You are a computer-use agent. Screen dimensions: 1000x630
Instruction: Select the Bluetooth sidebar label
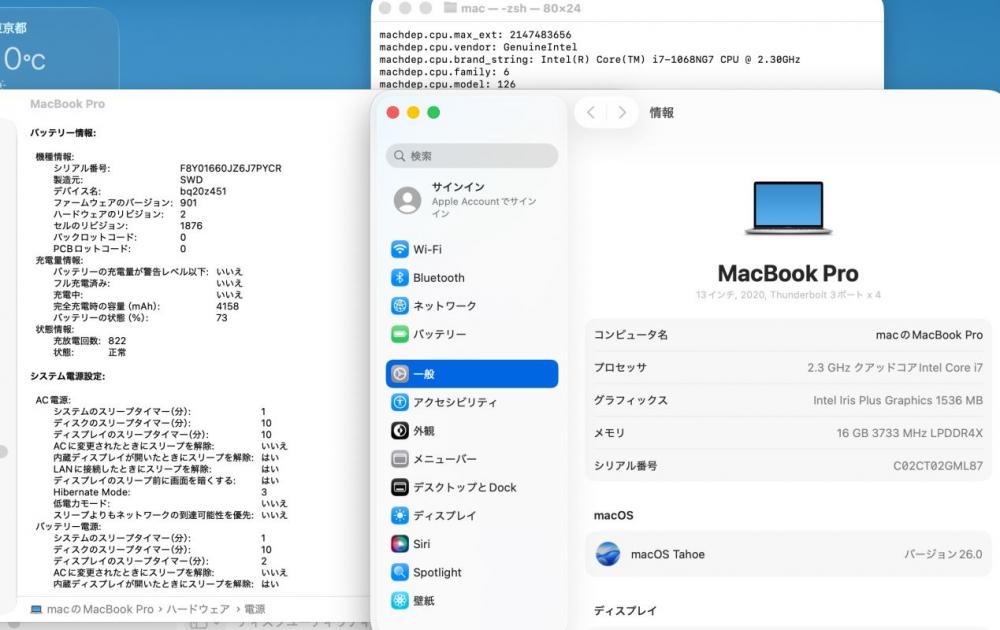(x=439, y=278)
